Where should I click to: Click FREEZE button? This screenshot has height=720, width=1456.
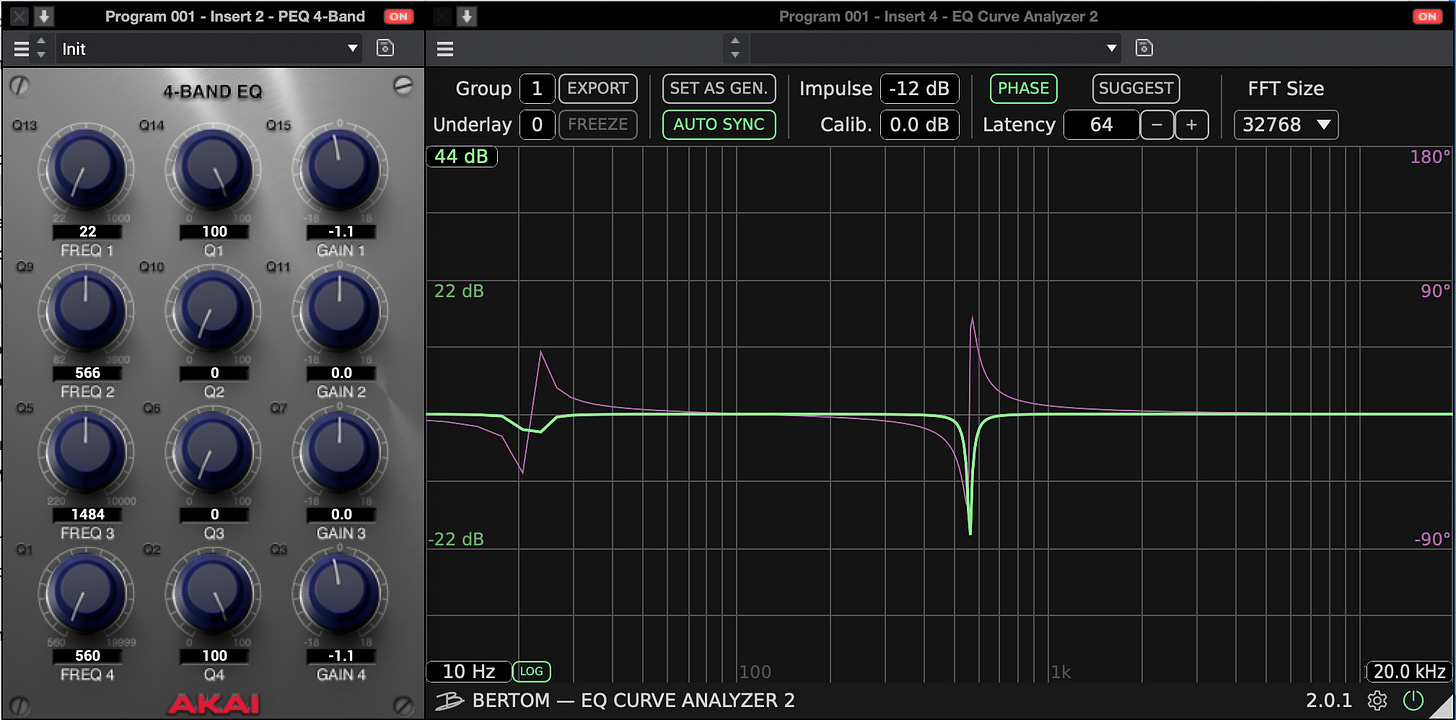tap(598, 124)
